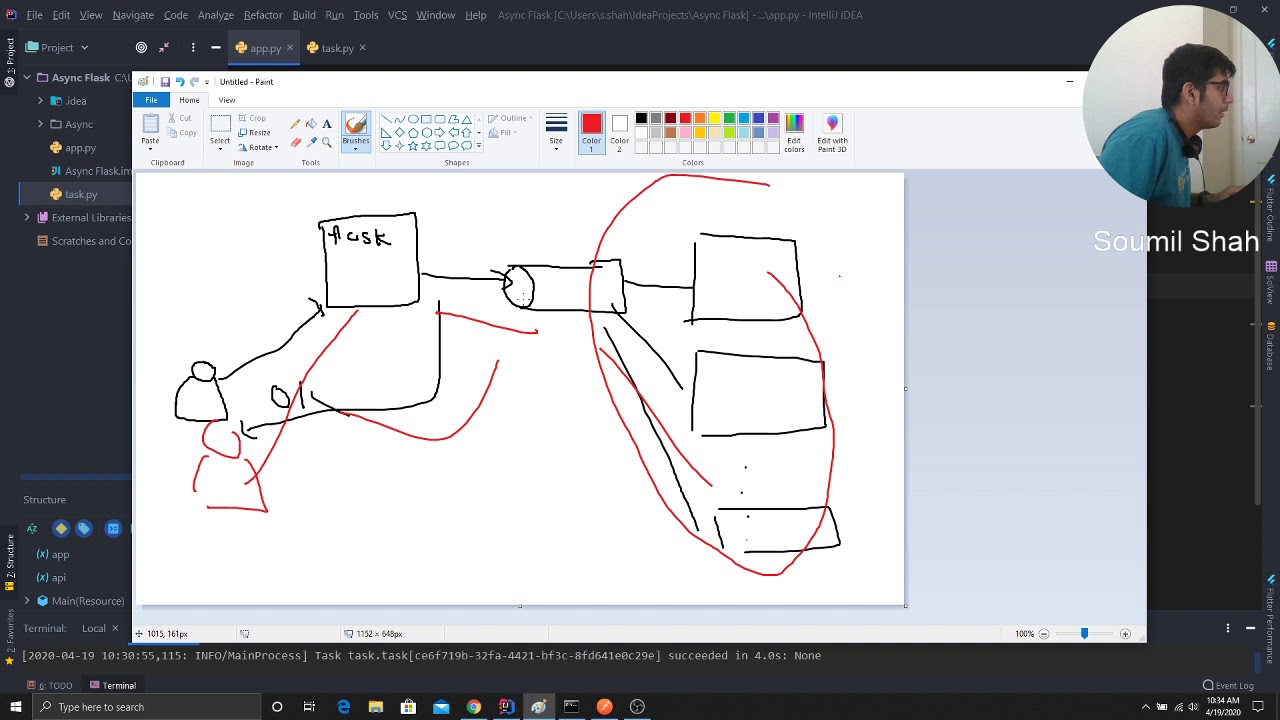Click the locate target icon in Project panel
1280x720 pixels.
141,47
